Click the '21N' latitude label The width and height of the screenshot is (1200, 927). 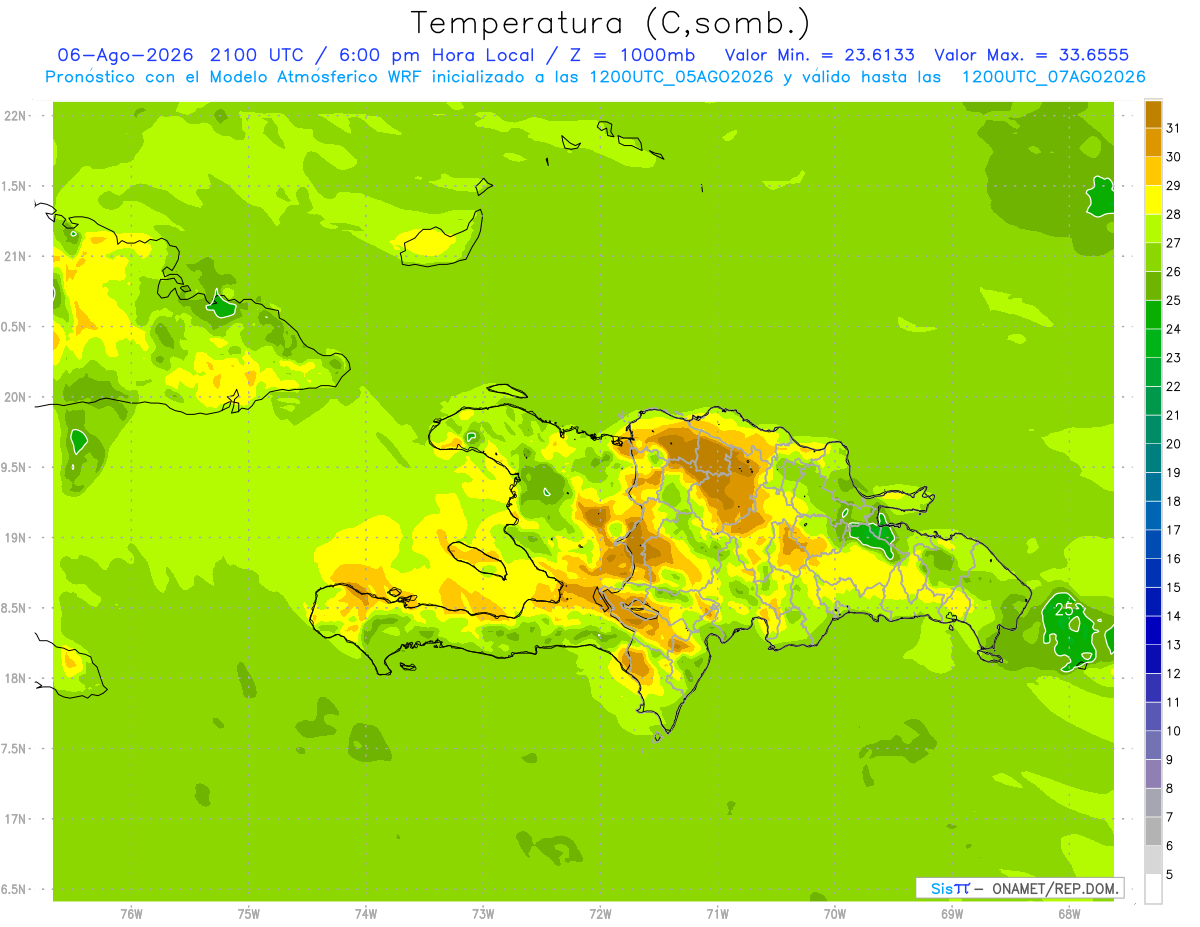click(16, 256)
